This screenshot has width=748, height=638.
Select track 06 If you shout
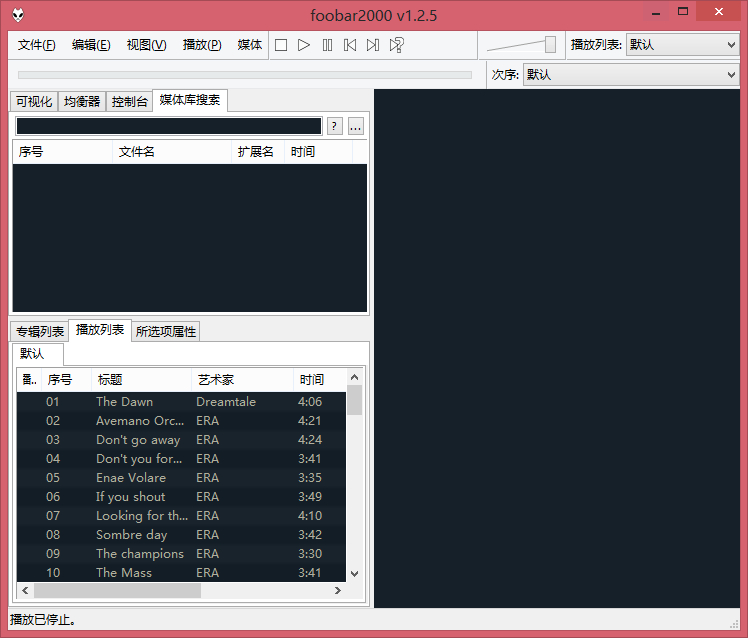pos(181,497)
